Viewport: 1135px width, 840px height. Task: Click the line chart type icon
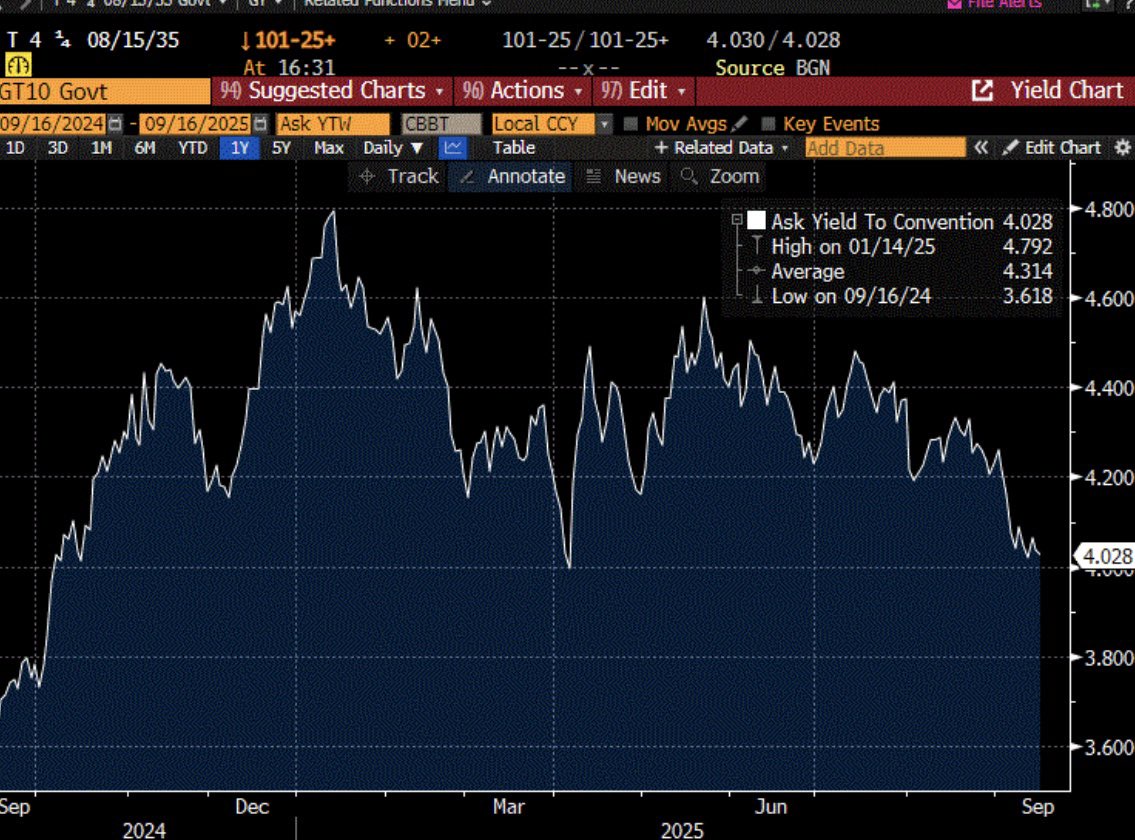point(453,148)
